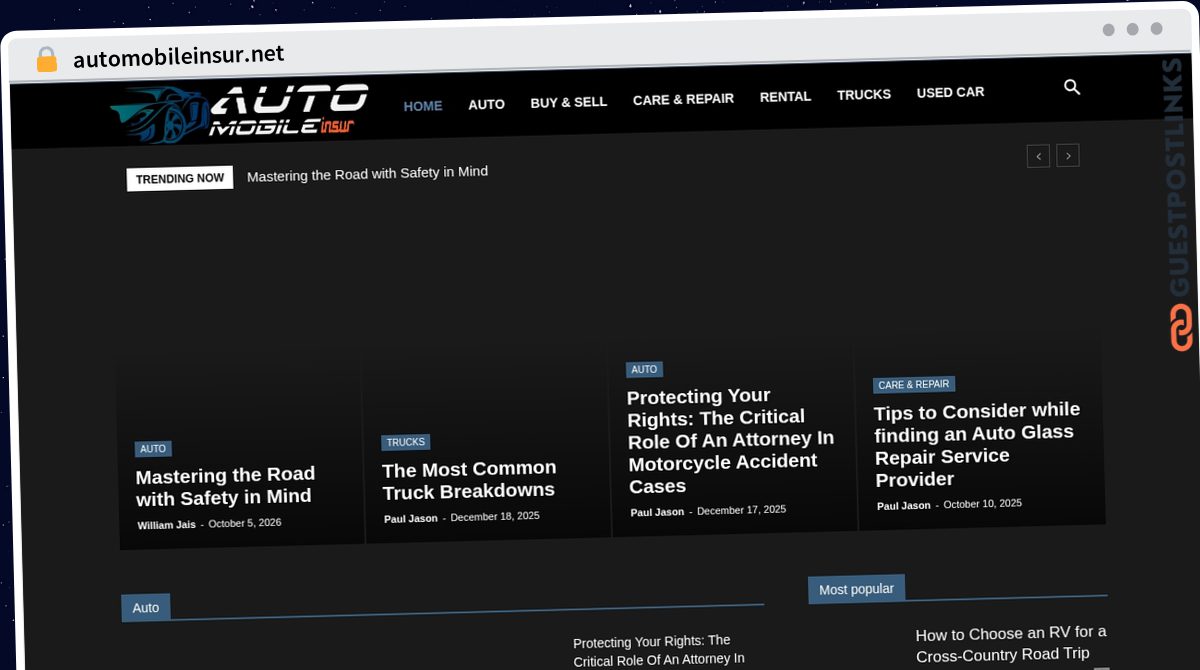Click TRUCKS category tag
The width and height of the screenshot is (1200, 670).
coord(405,442)
